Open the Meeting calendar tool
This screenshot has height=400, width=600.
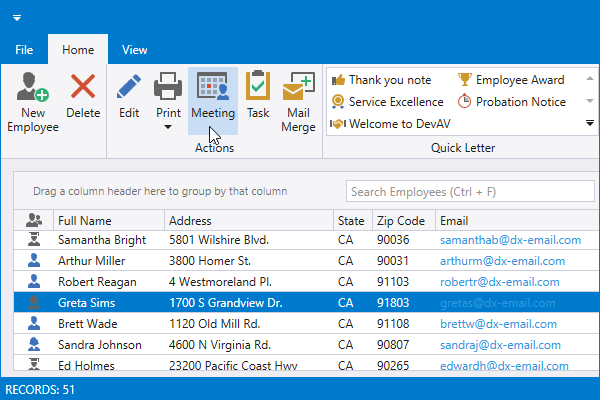click(213, 87)
